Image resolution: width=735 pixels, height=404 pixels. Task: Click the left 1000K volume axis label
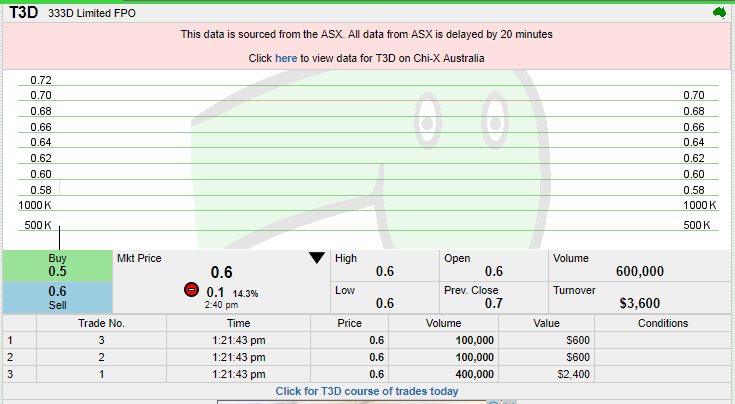[35, 205]
